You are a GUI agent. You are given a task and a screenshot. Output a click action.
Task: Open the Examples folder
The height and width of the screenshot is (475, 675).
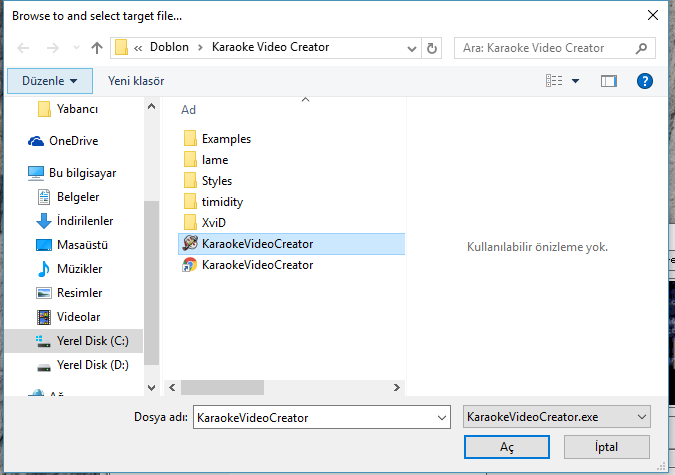226,139
